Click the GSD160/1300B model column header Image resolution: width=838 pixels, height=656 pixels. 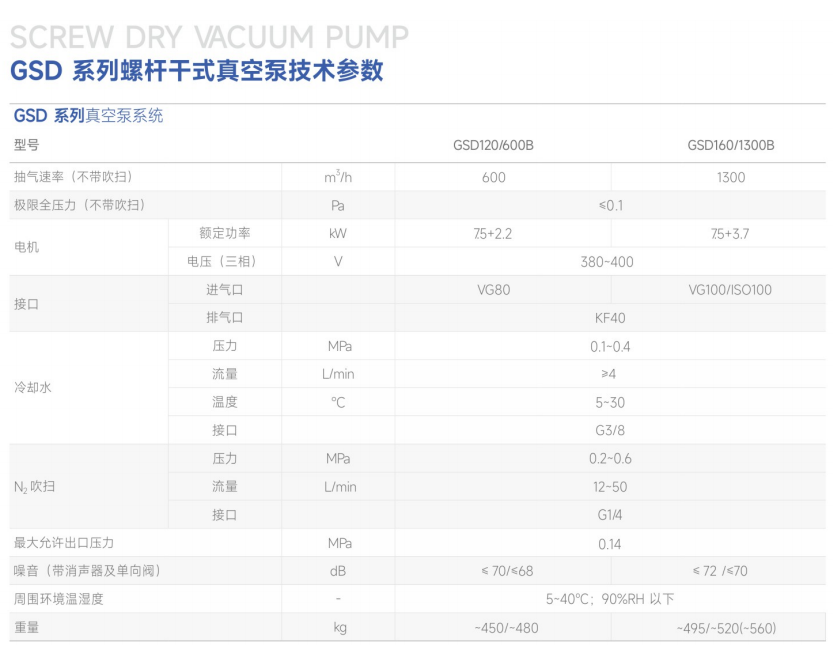[730, 145]
